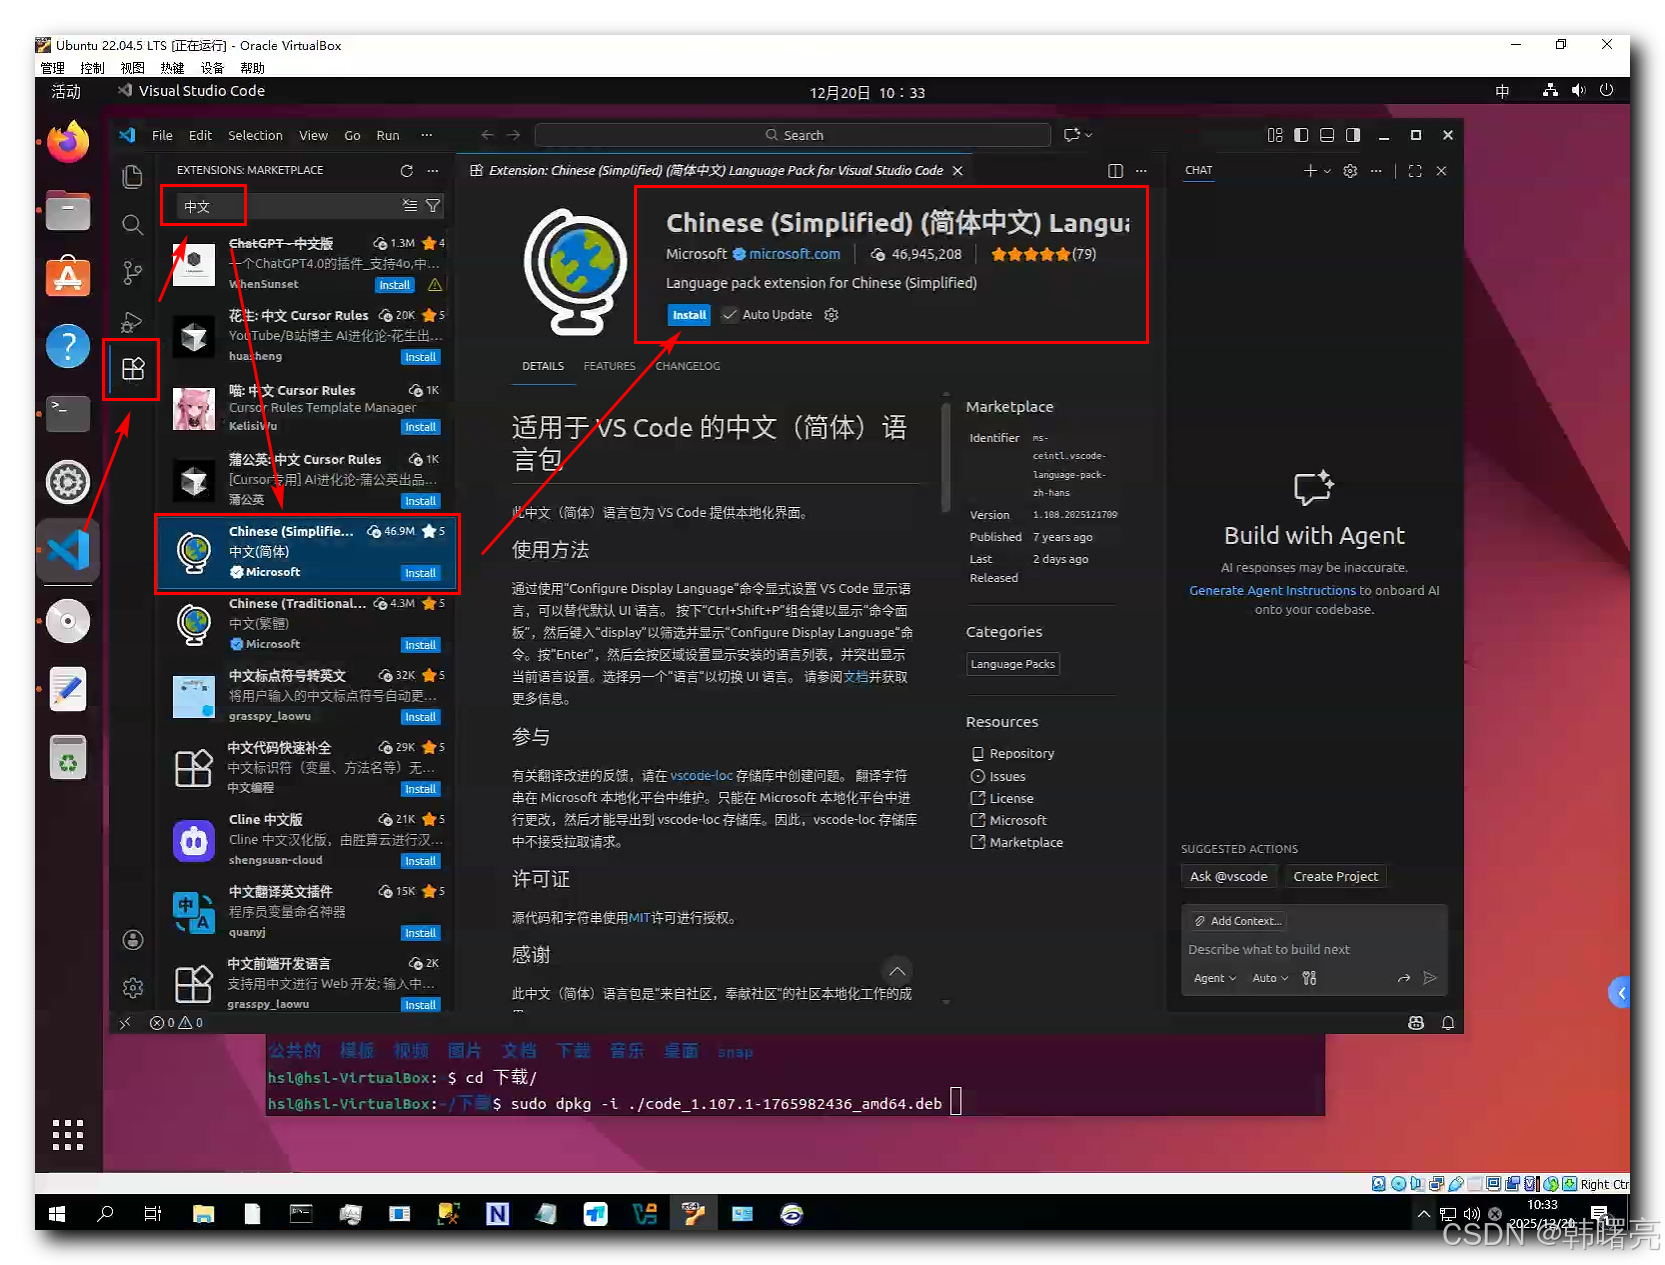Screen dimensions: 1665x1265
Task: Toggle the Secondary Side Bar visibility
Action: [1352, 135]
